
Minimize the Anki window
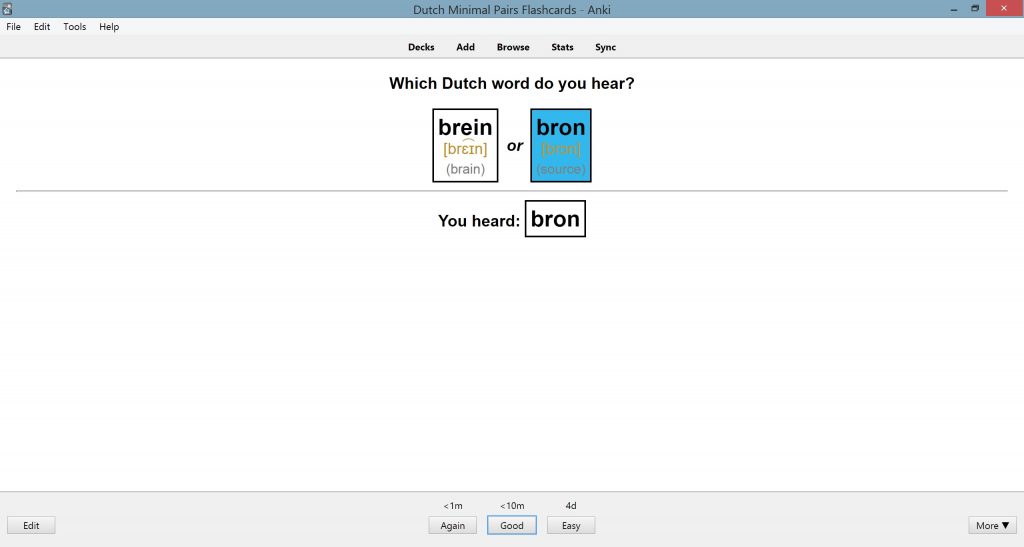point(954,9)
